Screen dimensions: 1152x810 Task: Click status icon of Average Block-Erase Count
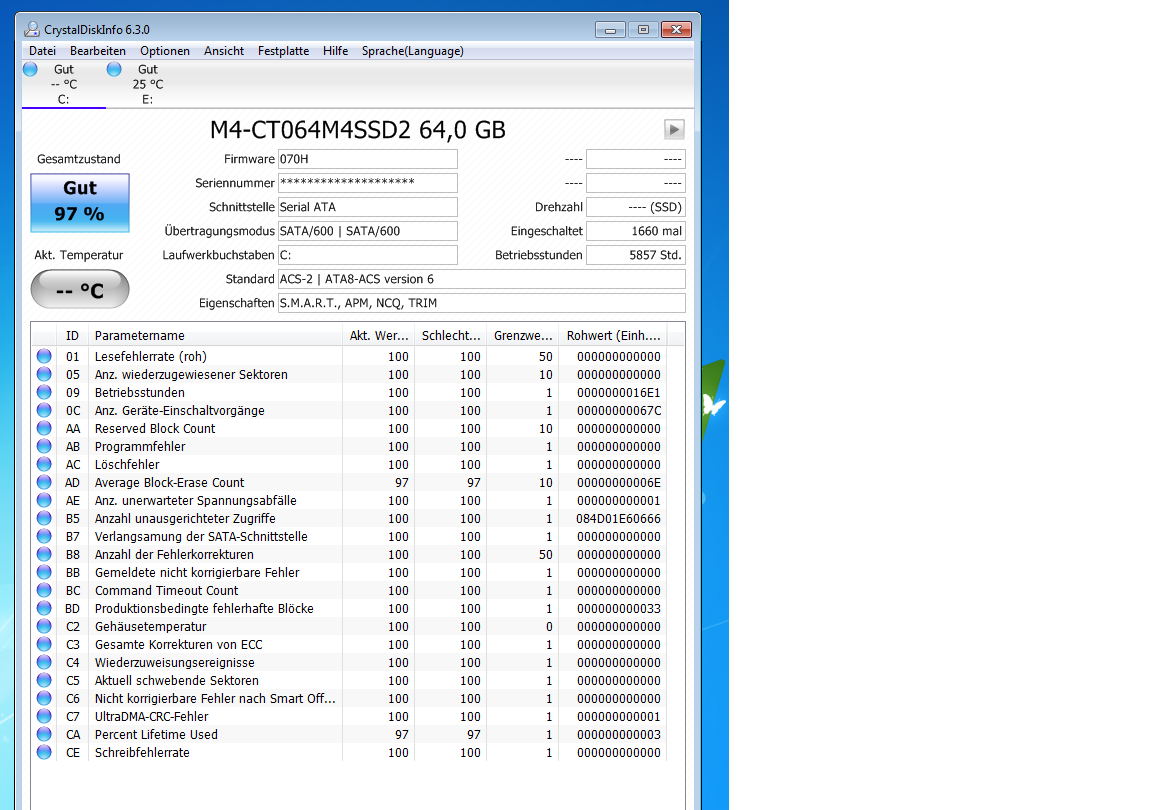44,482
